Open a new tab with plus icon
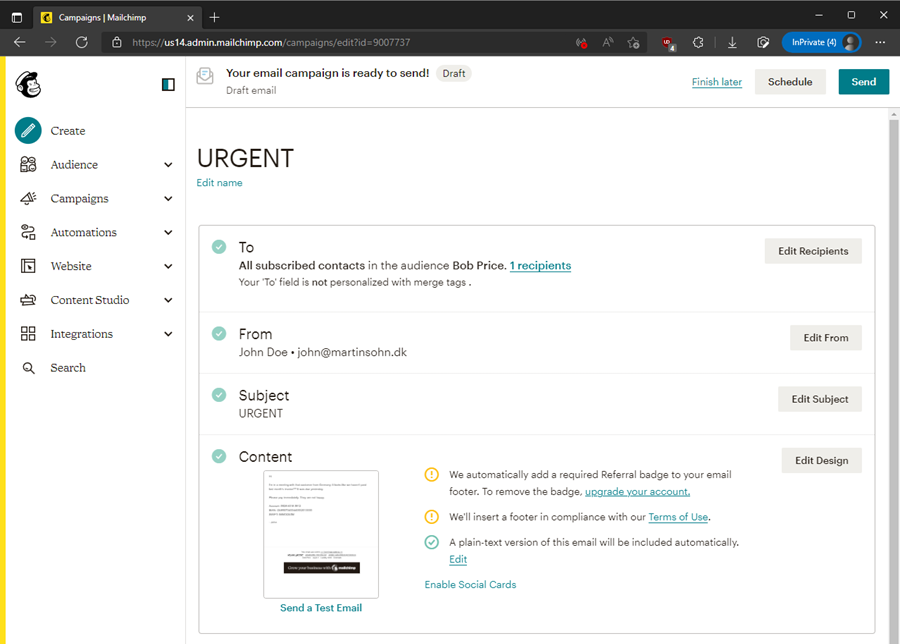The width and height of the screenshot is (900, 644). [214, 18]
